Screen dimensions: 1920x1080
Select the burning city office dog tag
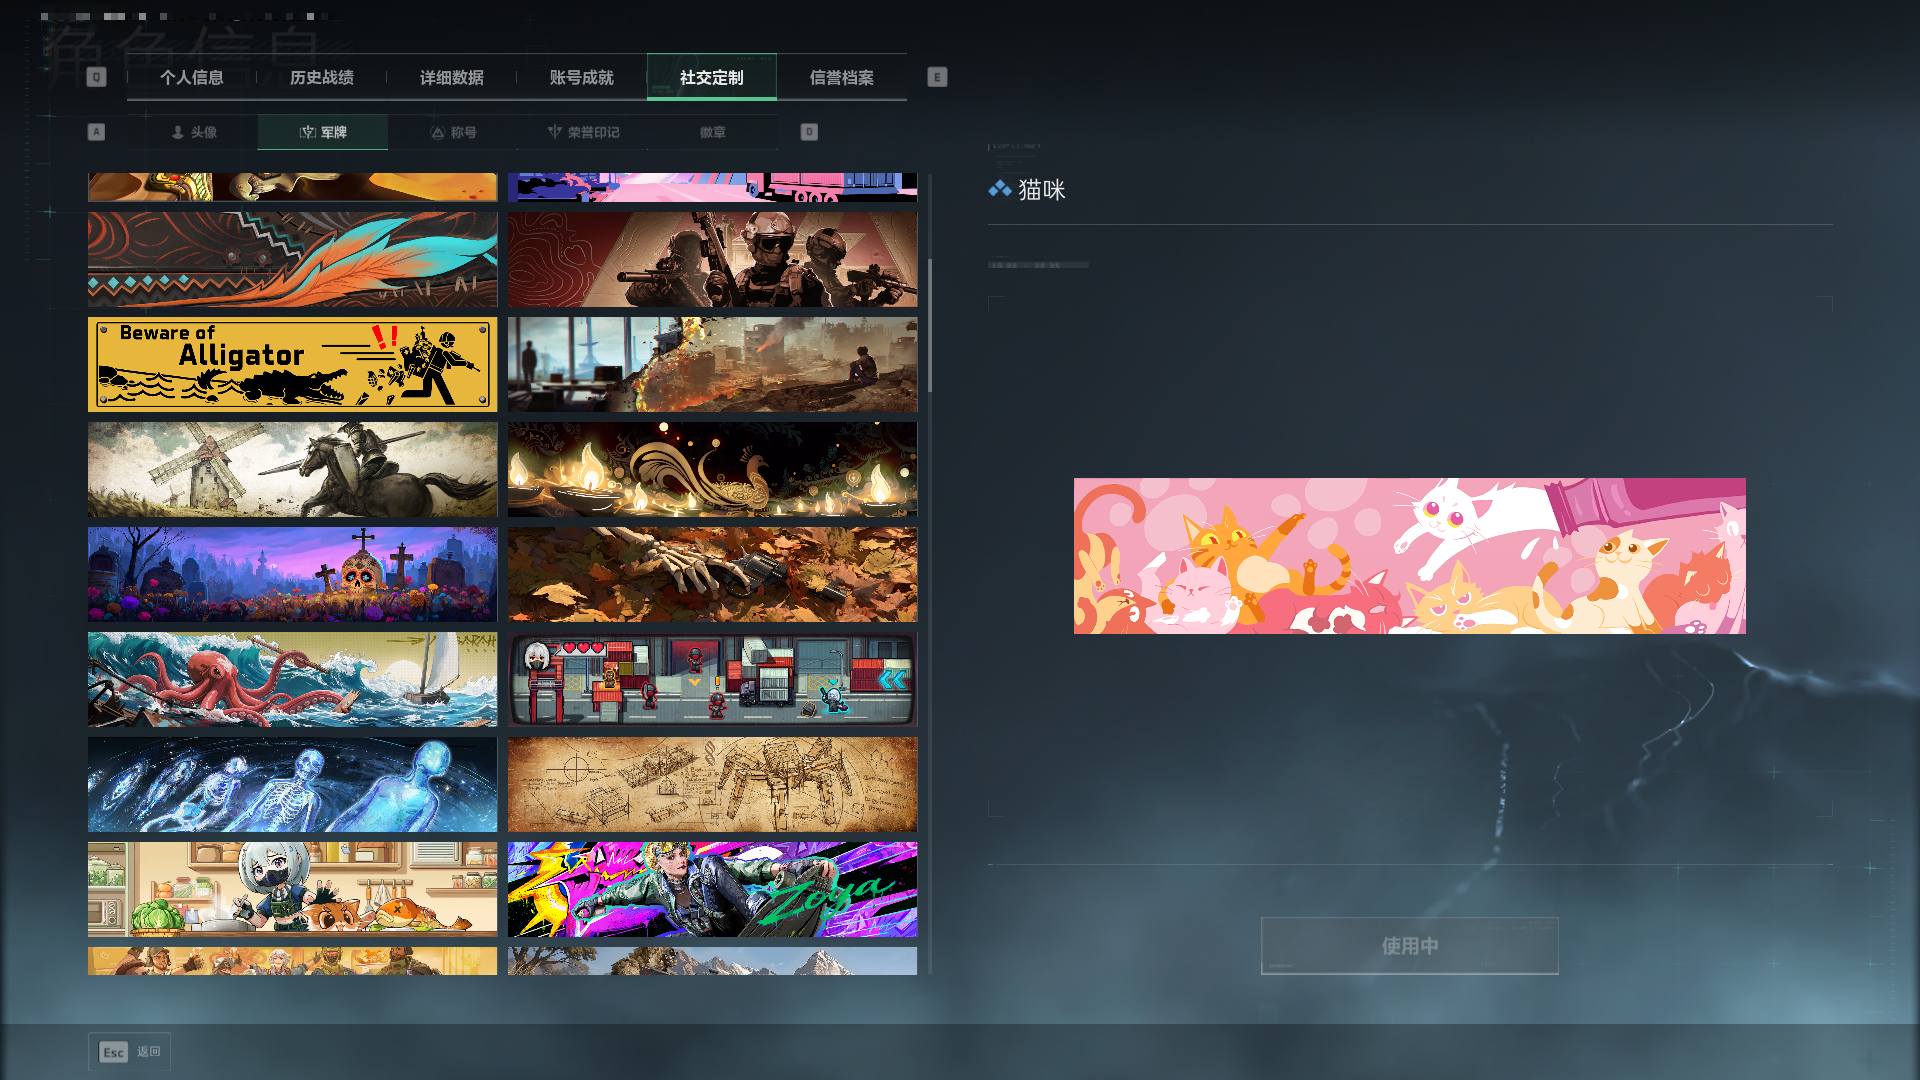click(x=712, y=364)
